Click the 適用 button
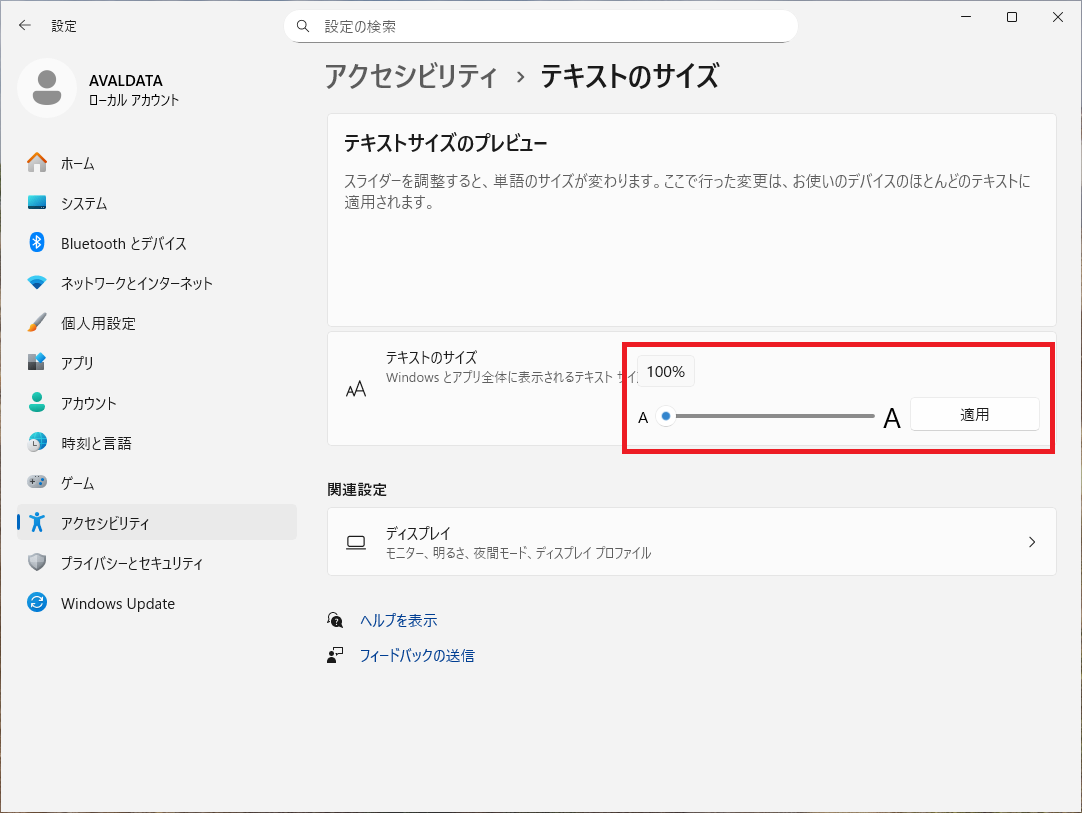This screenshot has width=1082, height=813. coord(974,414)
